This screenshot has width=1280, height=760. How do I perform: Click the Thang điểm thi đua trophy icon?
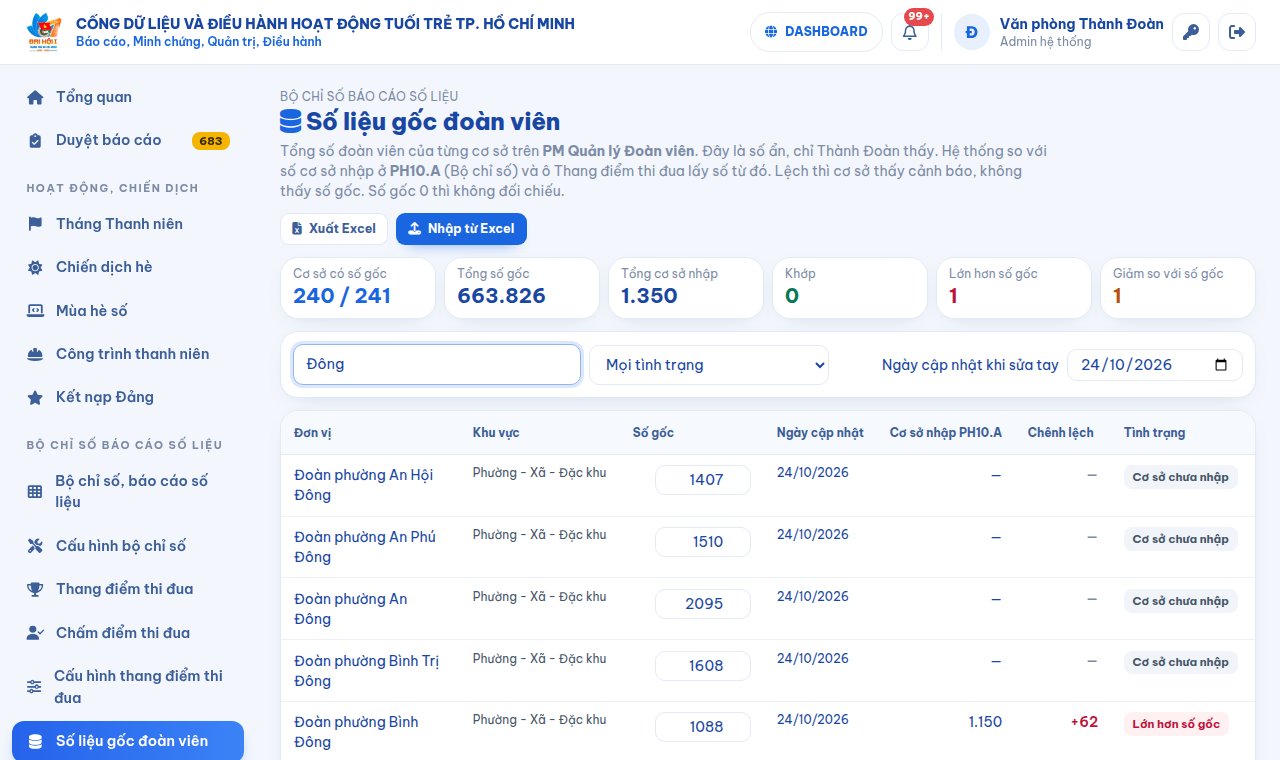pos(35,589)
